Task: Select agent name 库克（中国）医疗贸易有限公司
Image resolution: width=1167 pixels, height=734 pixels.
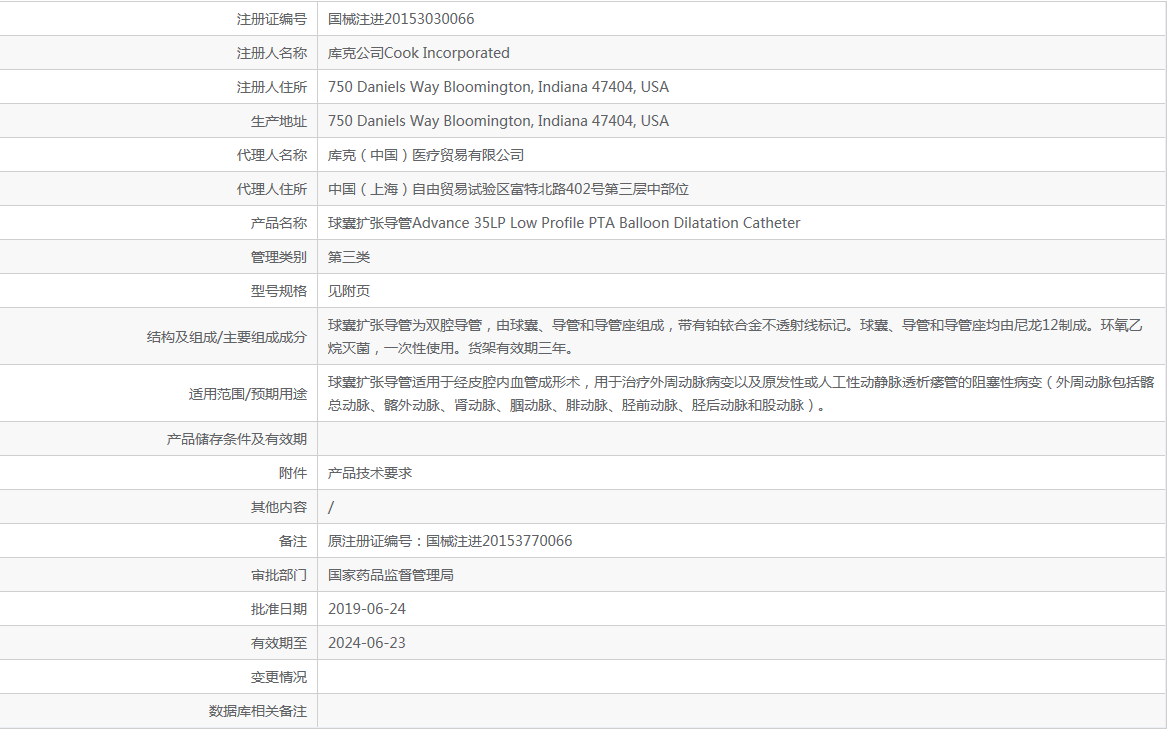Action: click(x=426, y=155)
